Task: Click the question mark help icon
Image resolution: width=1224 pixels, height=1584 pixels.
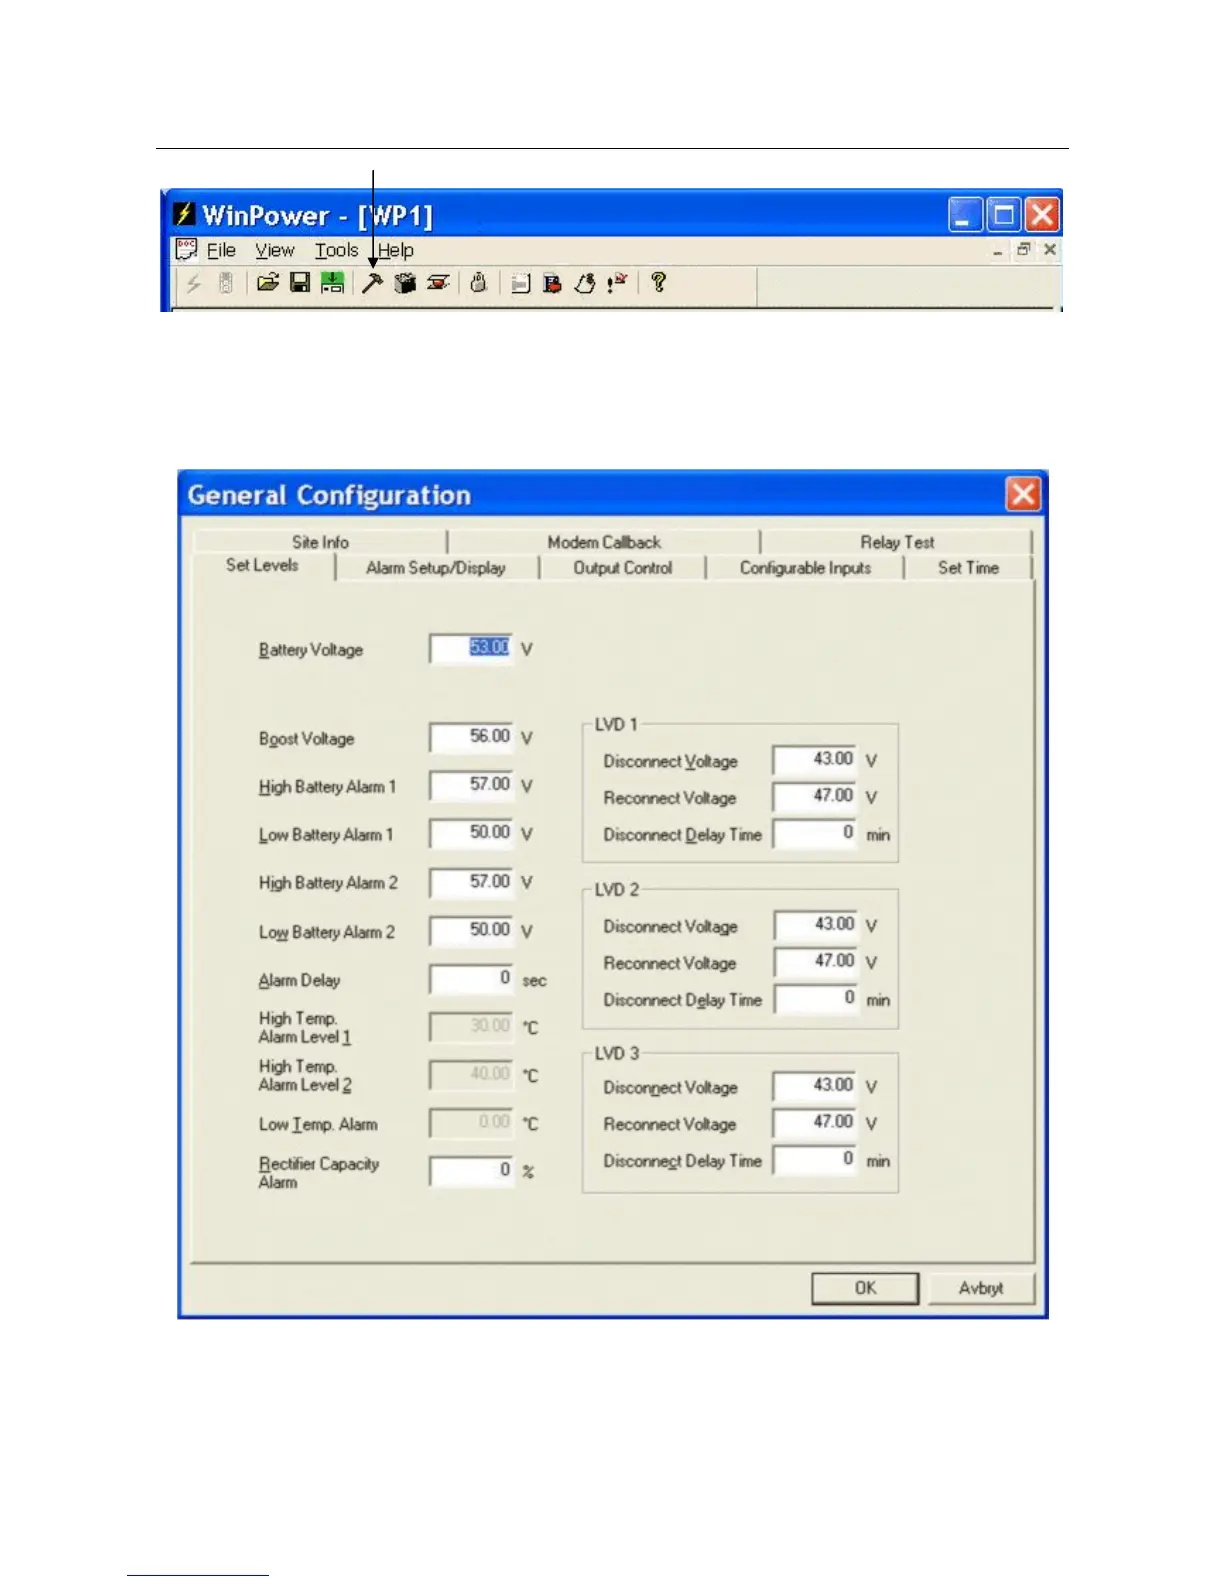Action: [x=658, y=283]
